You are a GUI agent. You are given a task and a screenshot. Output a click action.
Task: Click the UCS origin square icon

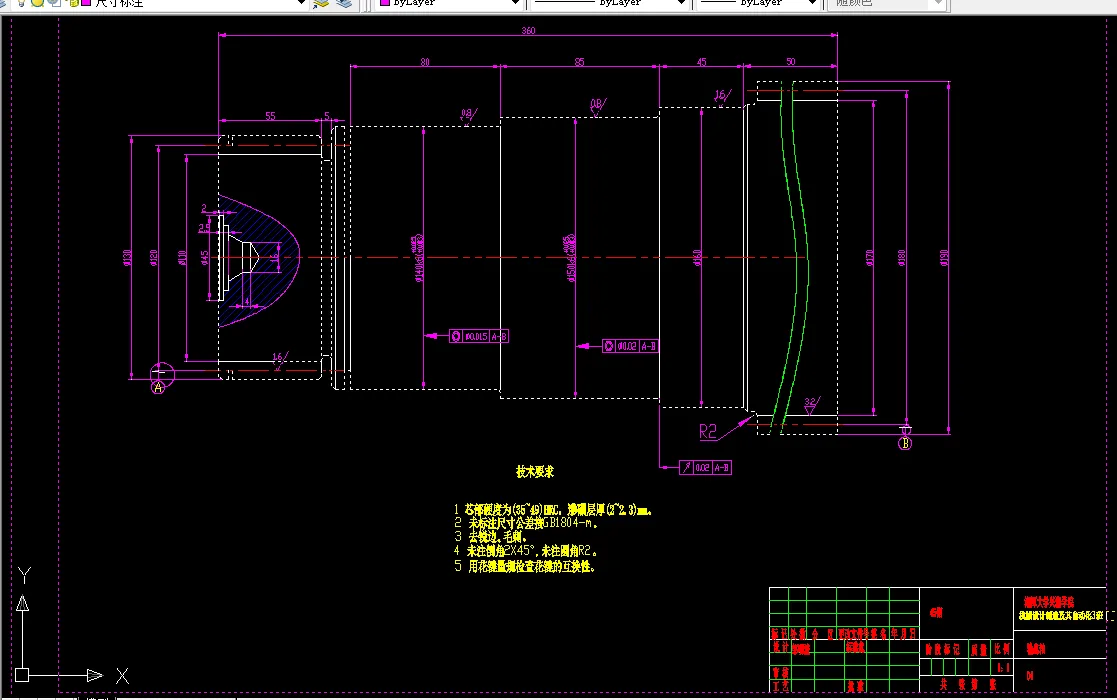pyautogui.click(x=22, y=675)
